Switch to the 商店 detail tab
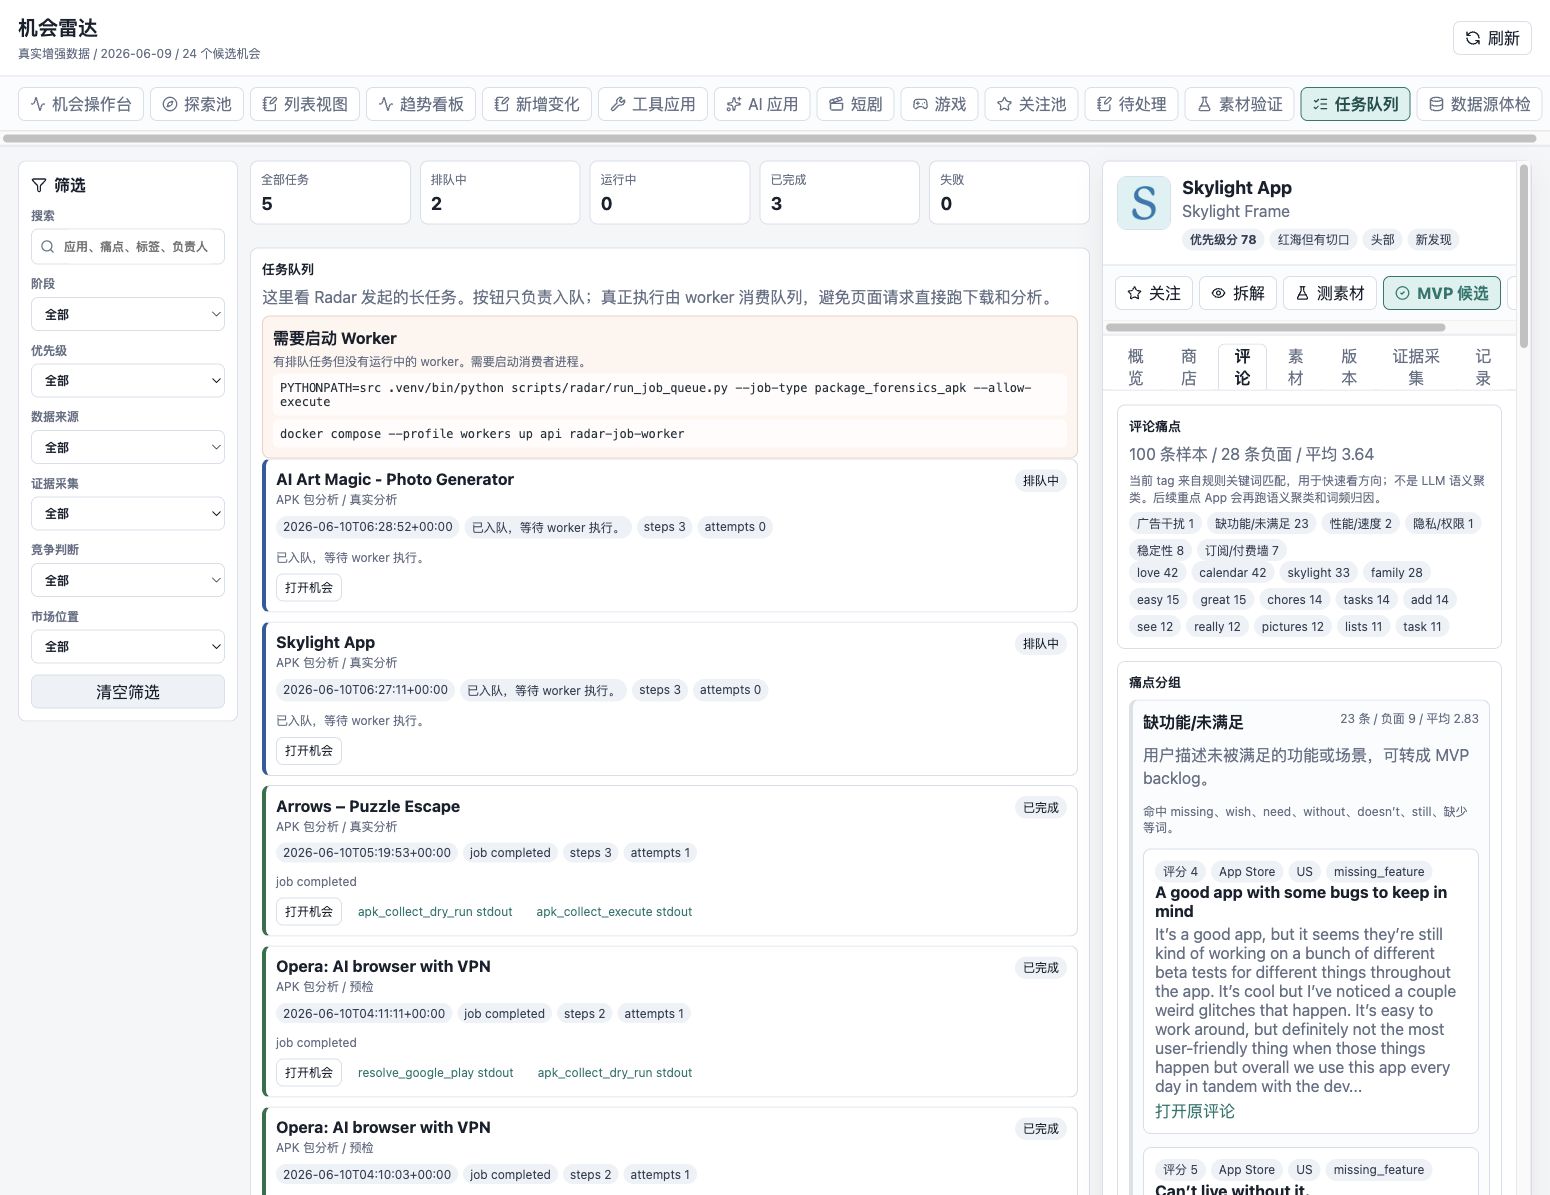 click(1189, 367)
